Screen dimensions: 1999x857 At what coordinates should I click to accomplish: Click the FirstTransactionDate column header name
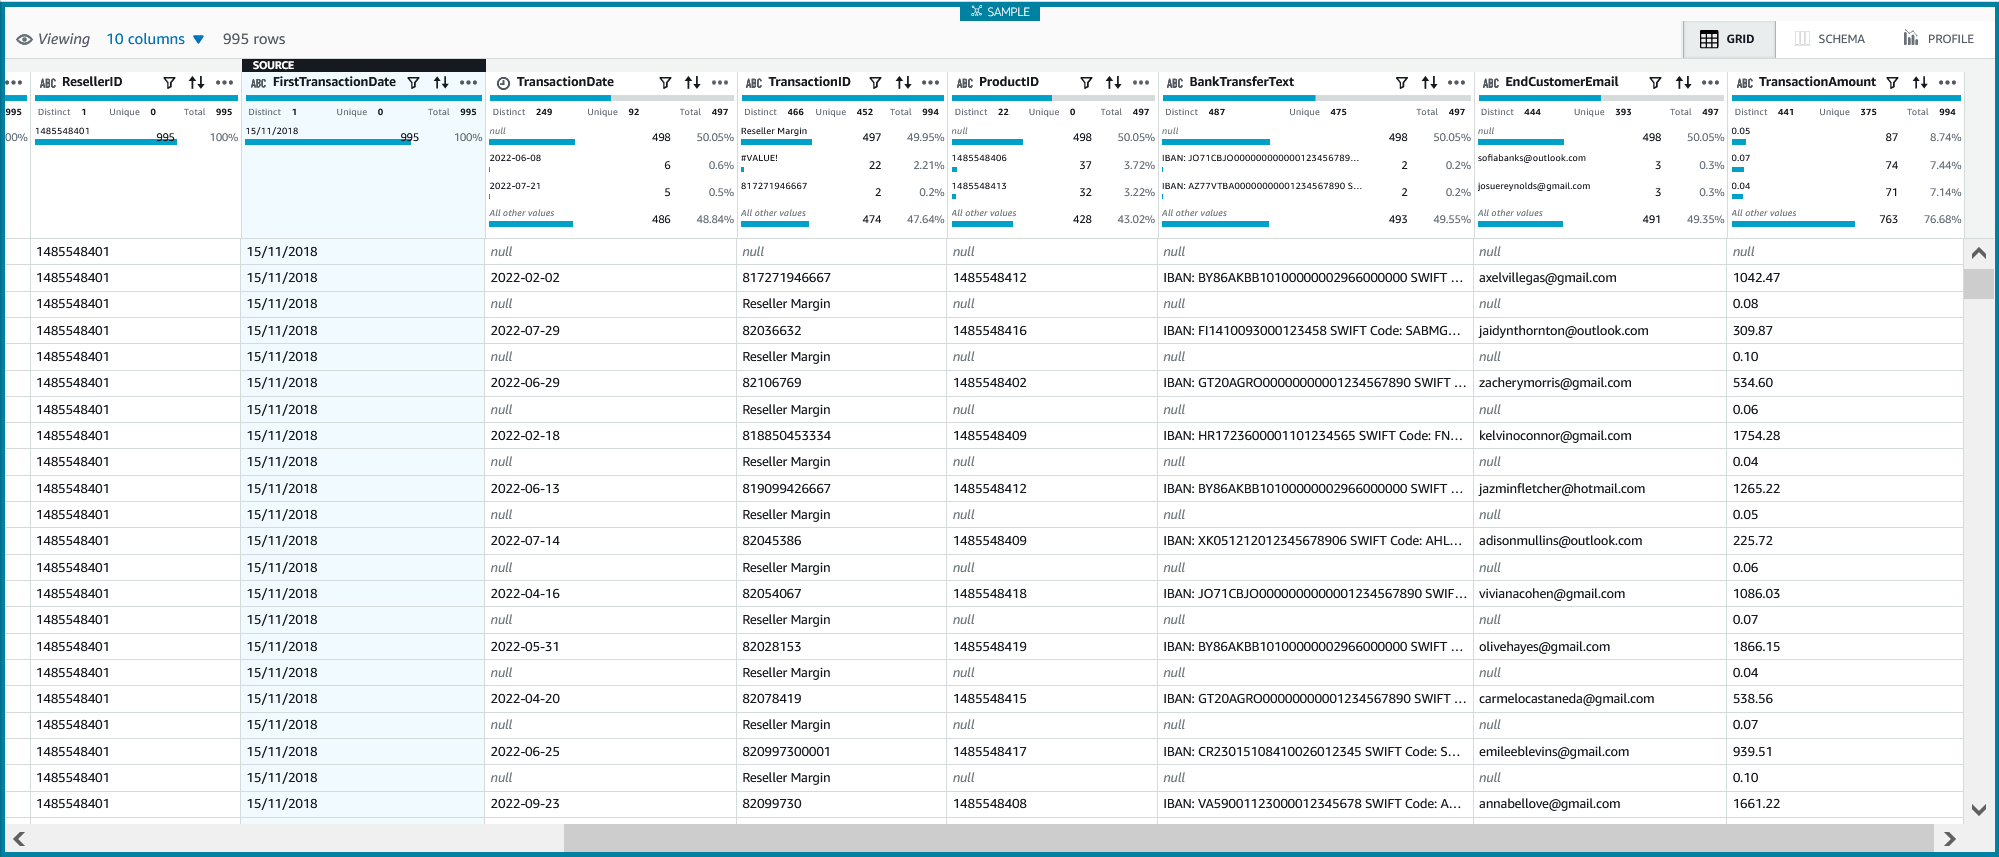coord(334,82)
